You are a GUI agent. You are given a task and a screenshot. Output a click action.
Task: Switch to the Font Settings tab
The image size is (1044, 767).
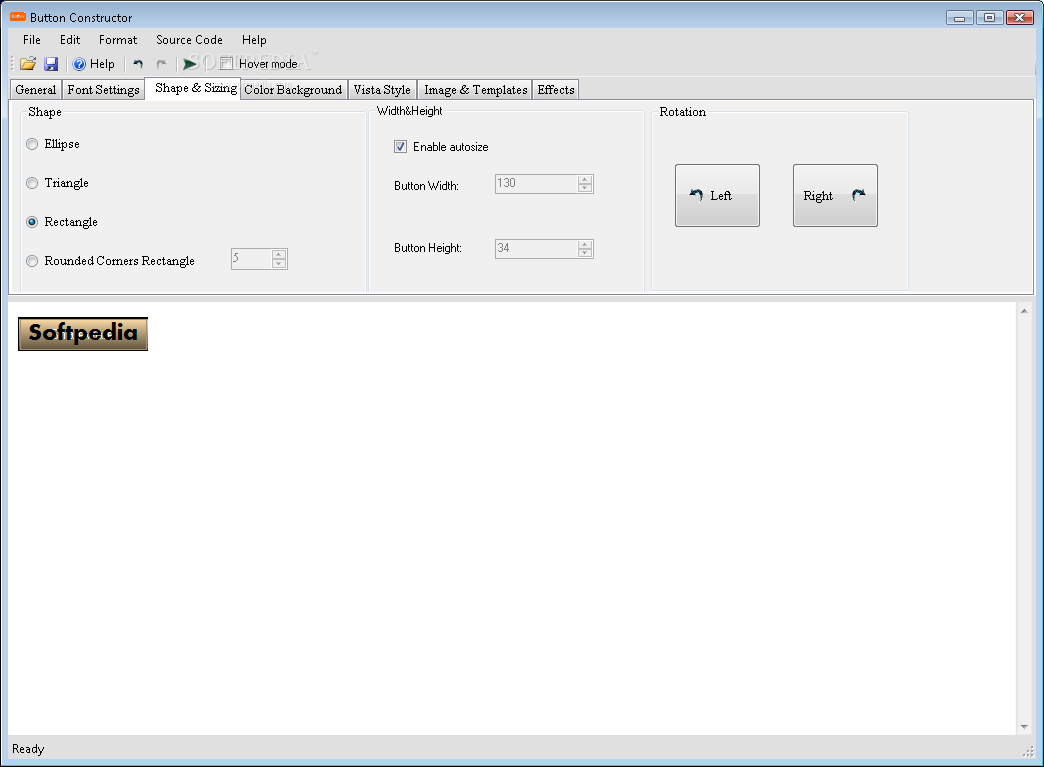pos(103,90)
